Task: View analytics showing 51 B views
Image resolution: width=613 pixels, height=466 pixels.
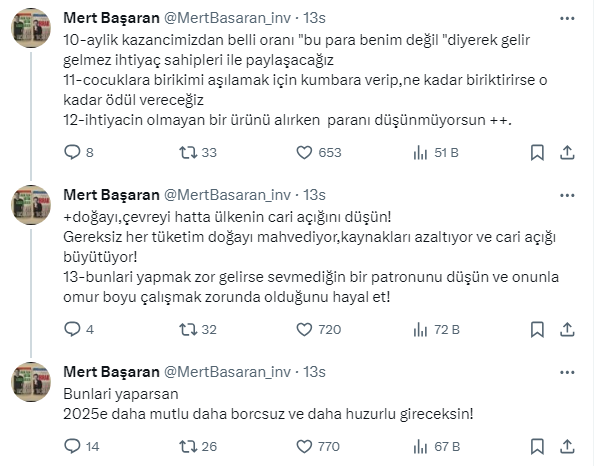Action: (x=421, y=153)
